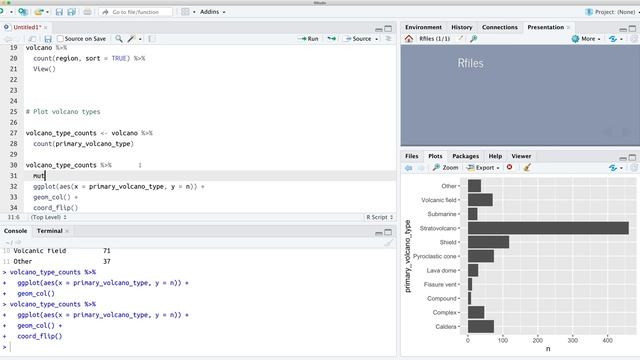Toggle the Source on Save checkbox
Image resolution: width=640 pixels, height=360 pixels.
pos(60,39)
